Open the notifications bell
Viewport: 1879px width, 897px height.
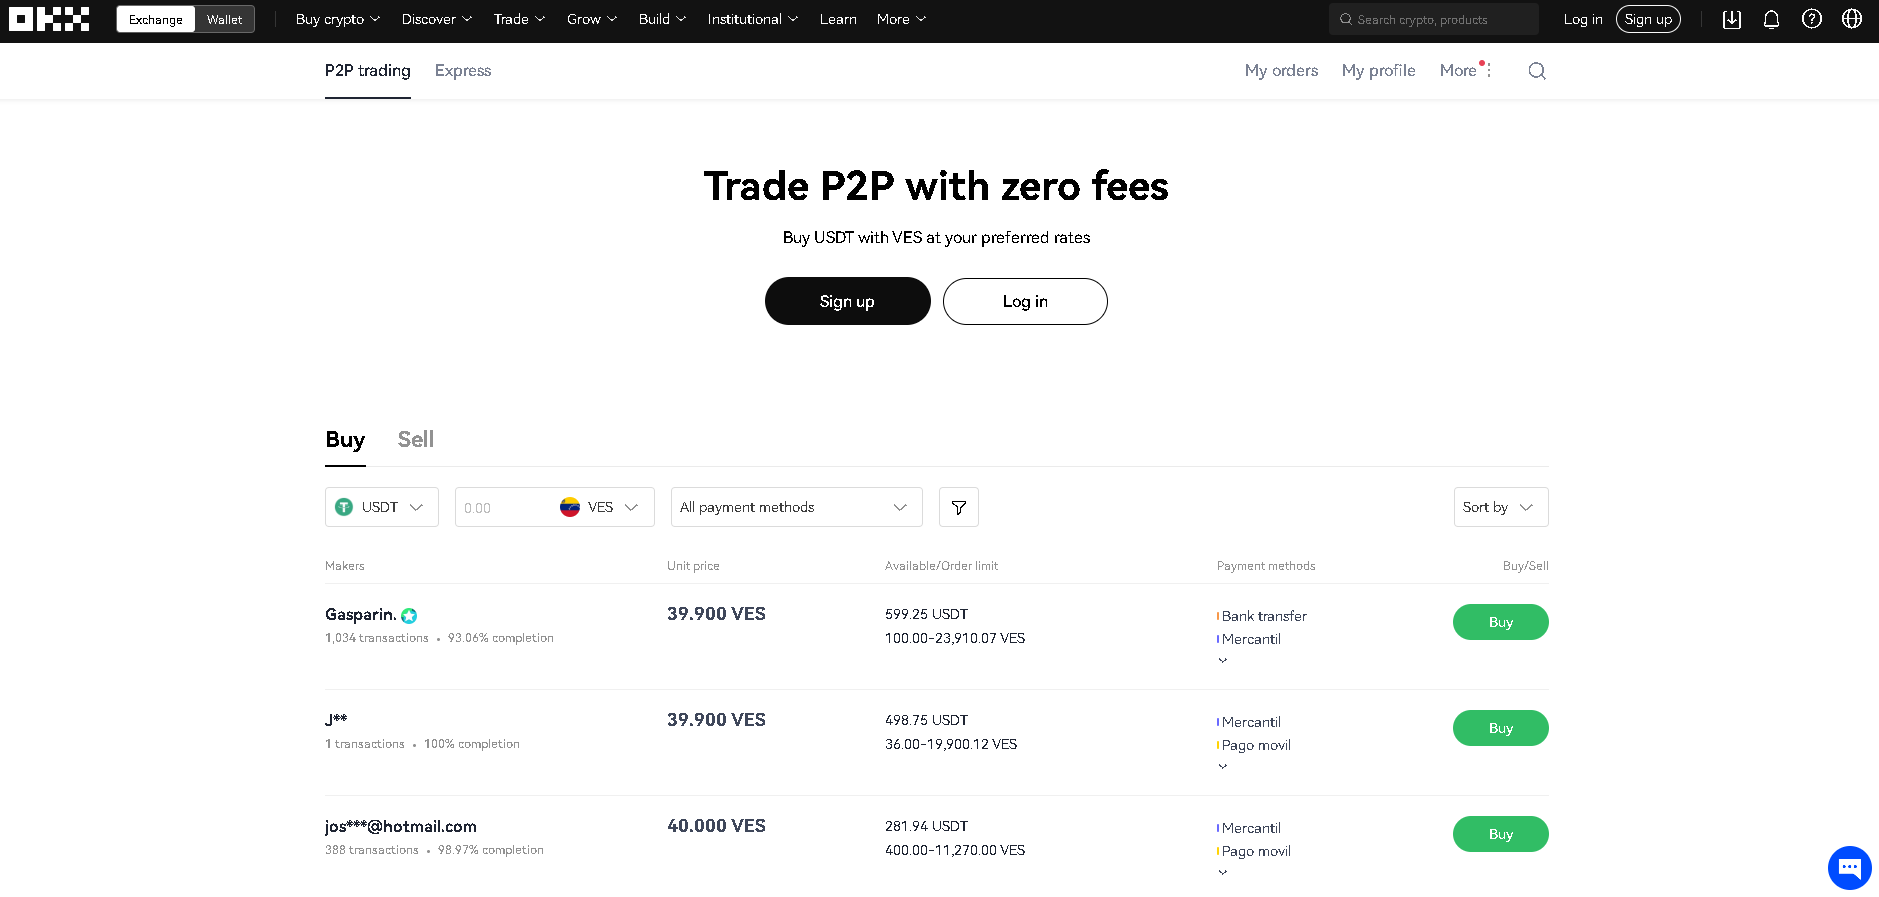pos(1771,19)
